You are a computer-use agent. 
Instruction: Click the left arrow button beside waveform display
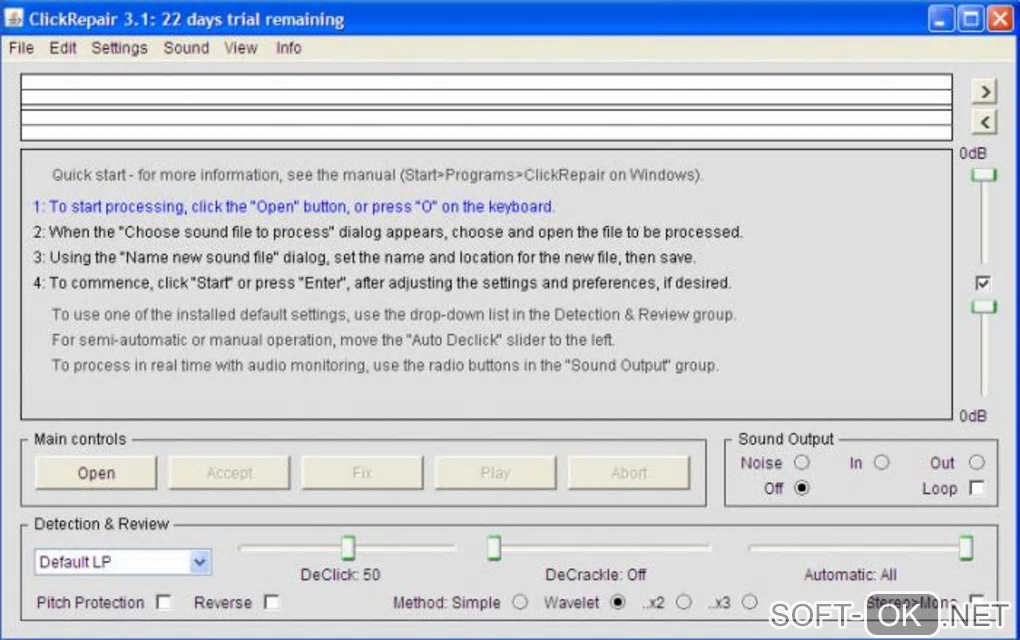(x=985, y=122)
